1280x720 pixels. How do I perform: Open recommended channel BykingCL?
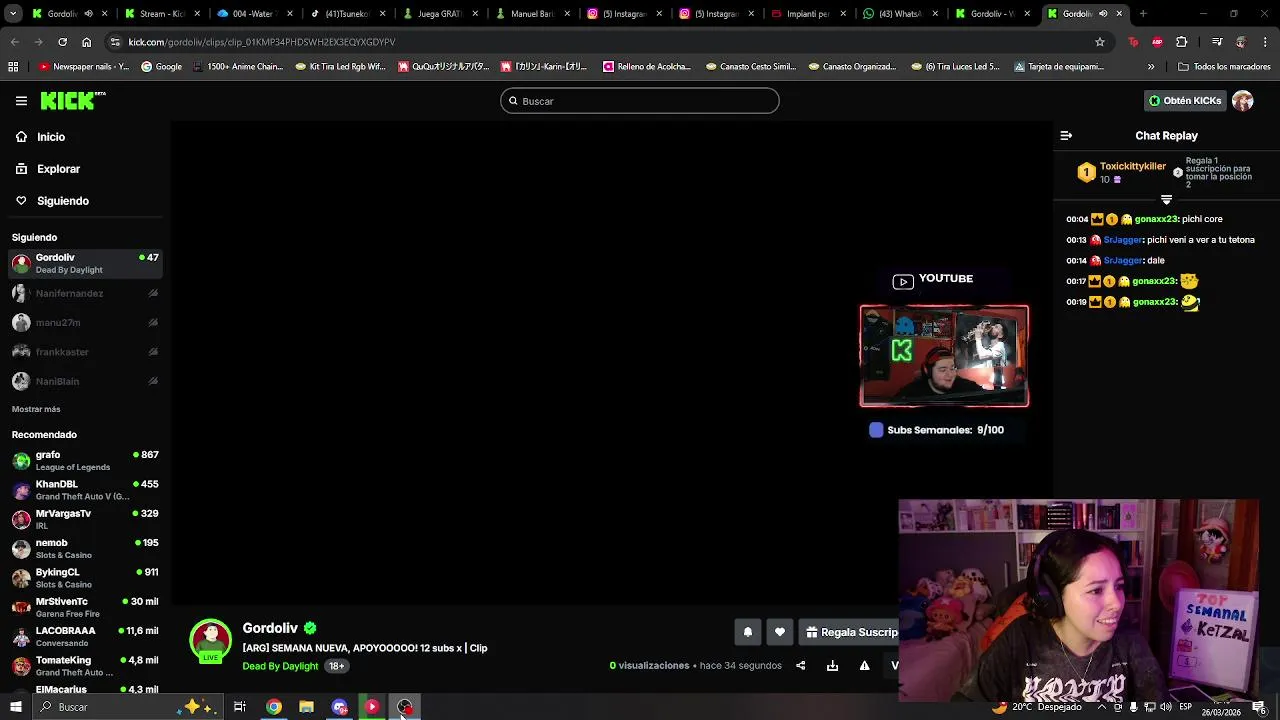point(86,578)
